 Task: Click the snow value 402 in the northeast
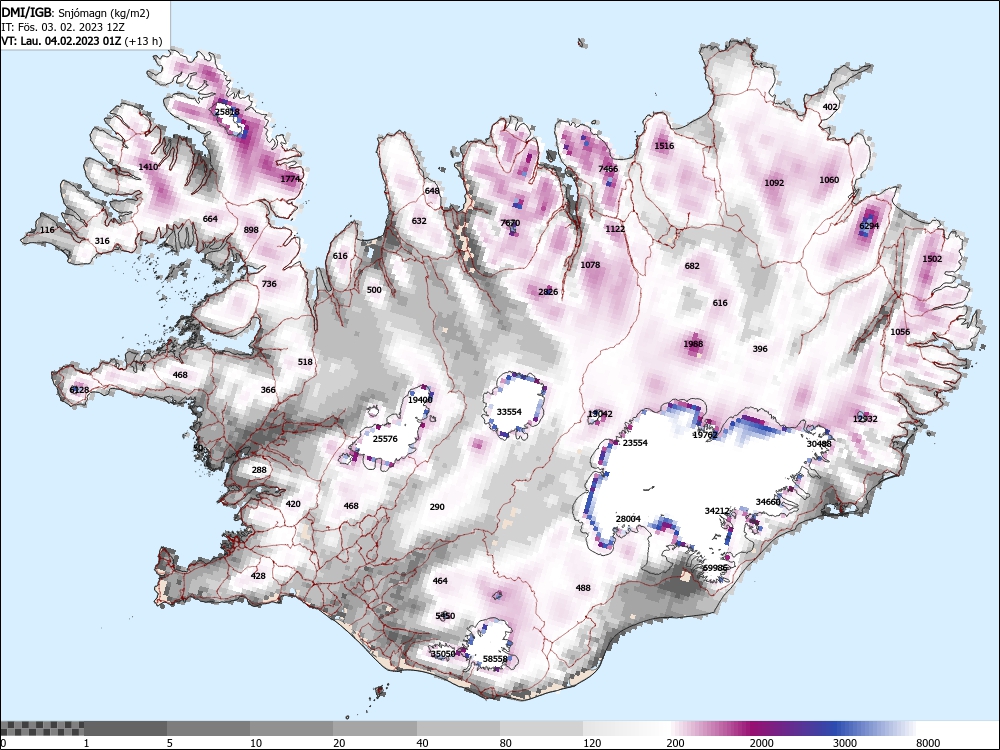[x=830, y=107]
